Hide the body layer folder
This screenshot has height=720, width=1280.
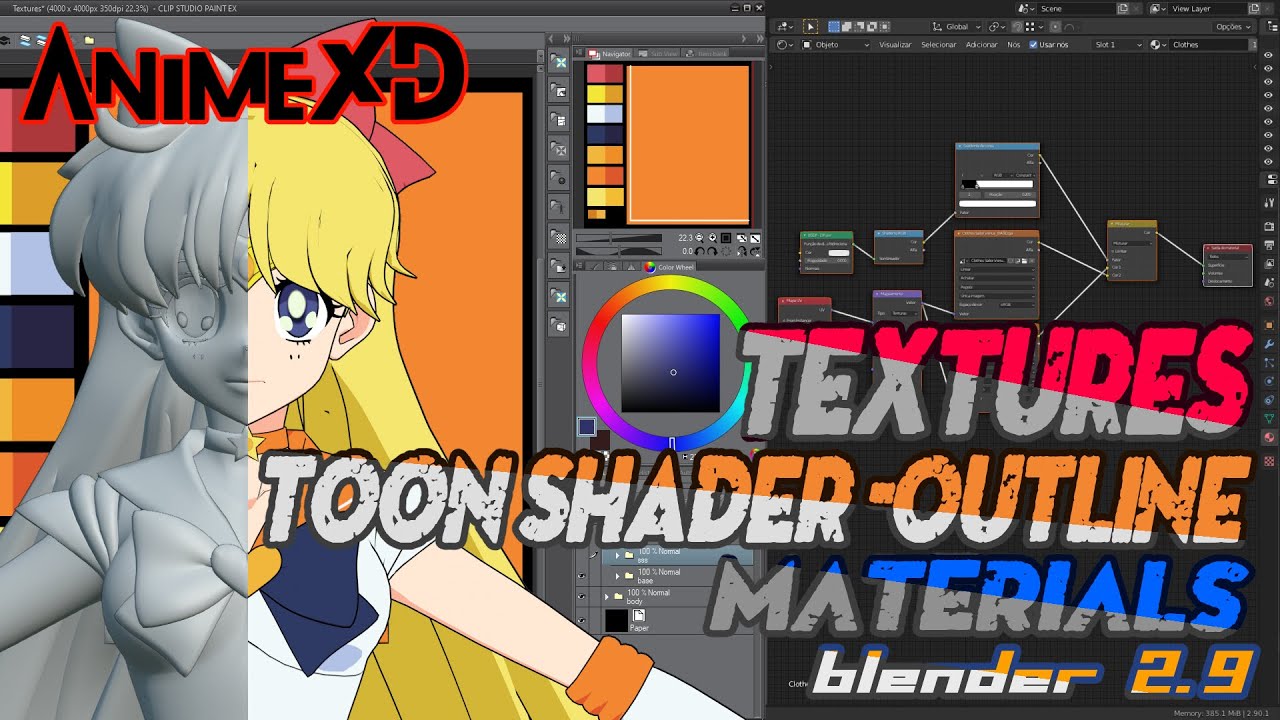(x=582, y=596)
